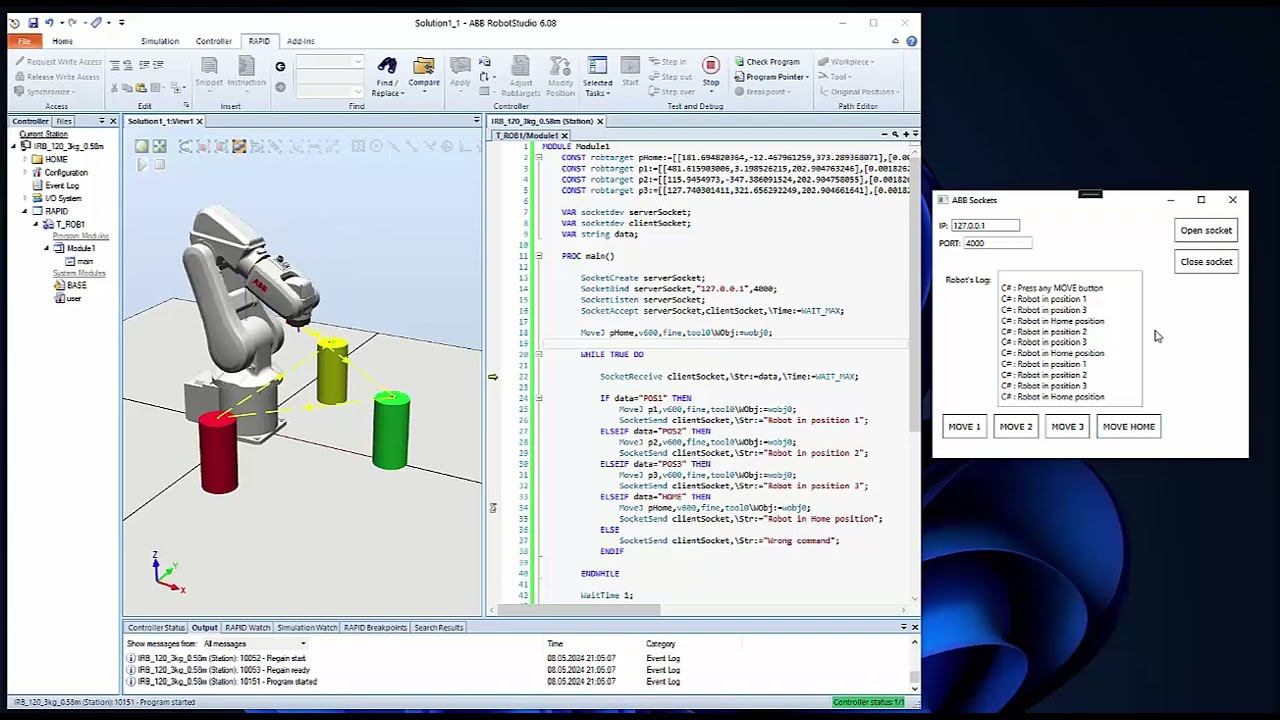Screen dimensions: 1280x720
Task: Click the back navigation arrow in Find group
Action: (x=280, y=66)
